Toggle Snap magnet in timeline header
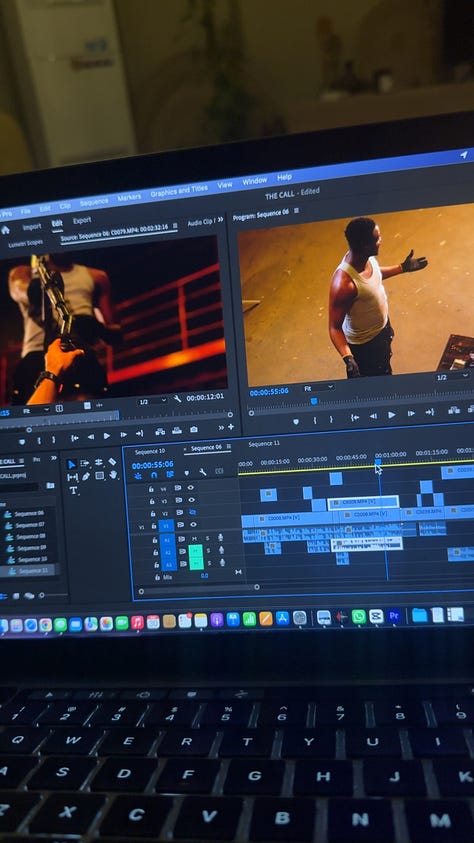The height and width of the screenshot is (843, 474). (x=154, y=475)
